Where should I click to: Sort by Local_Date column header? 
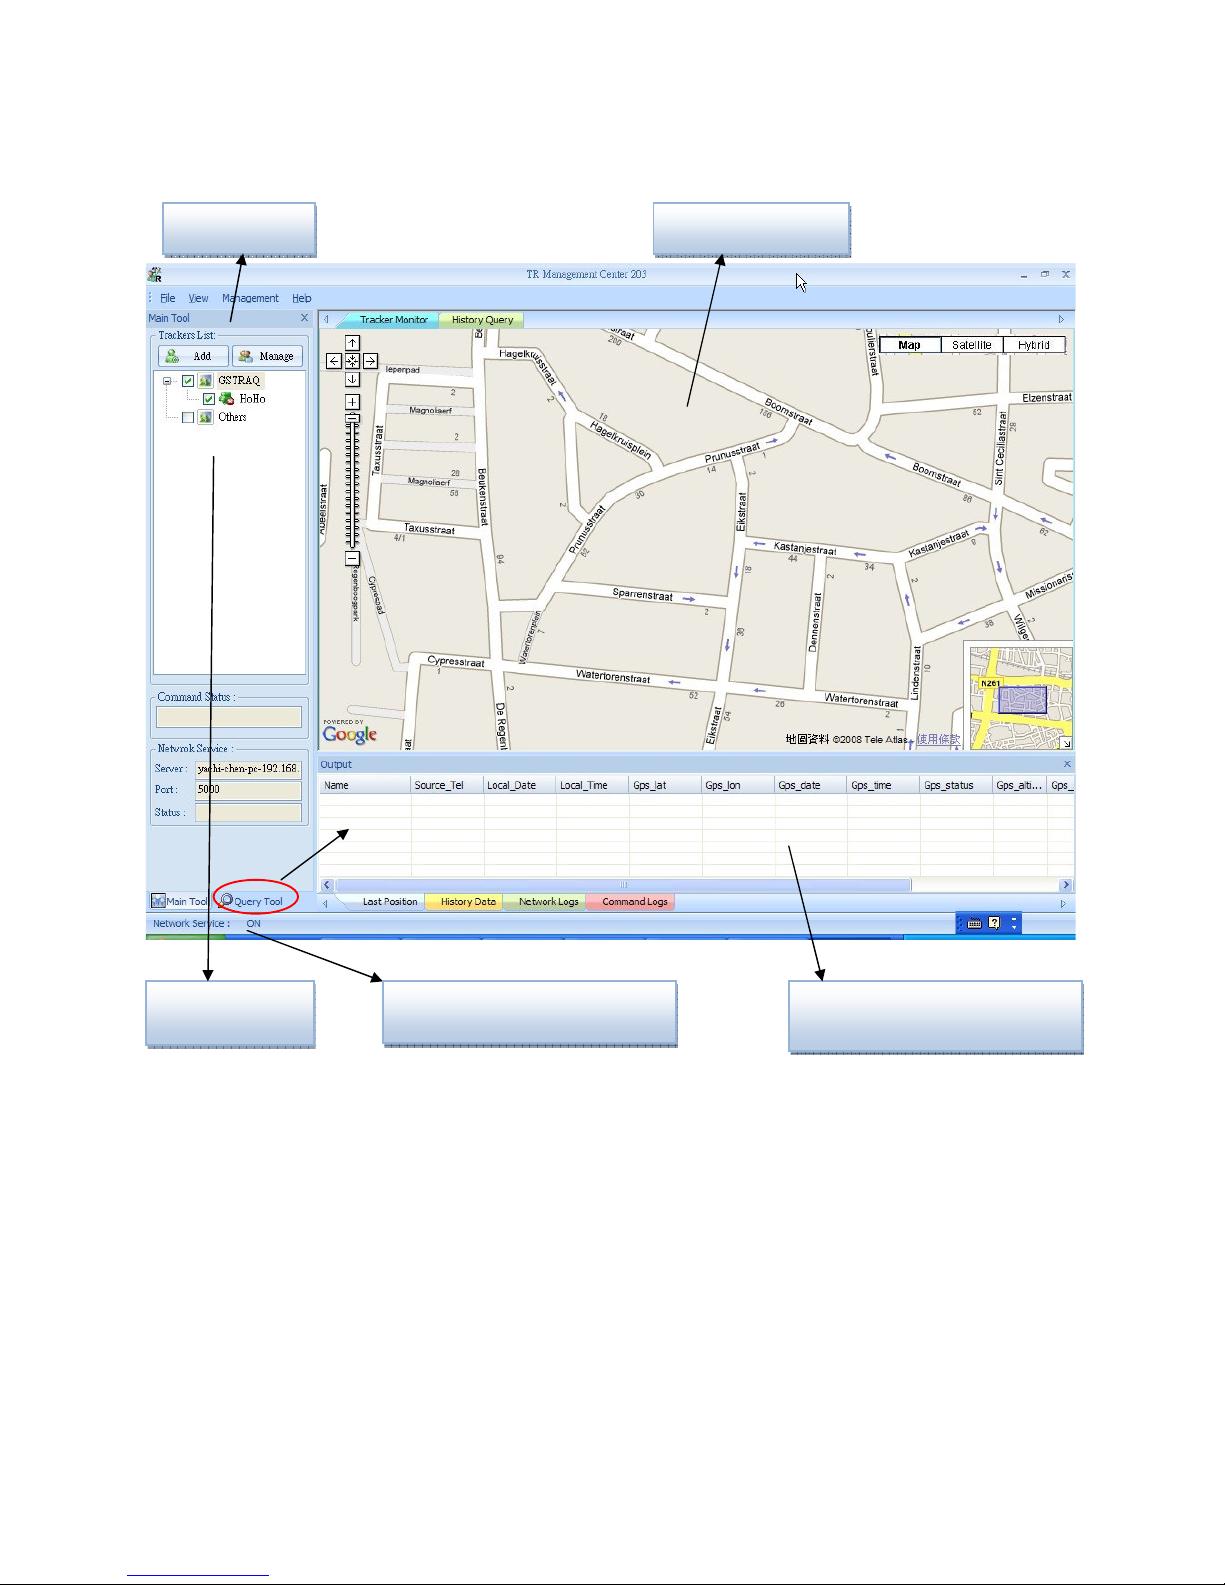click(520, 785)
